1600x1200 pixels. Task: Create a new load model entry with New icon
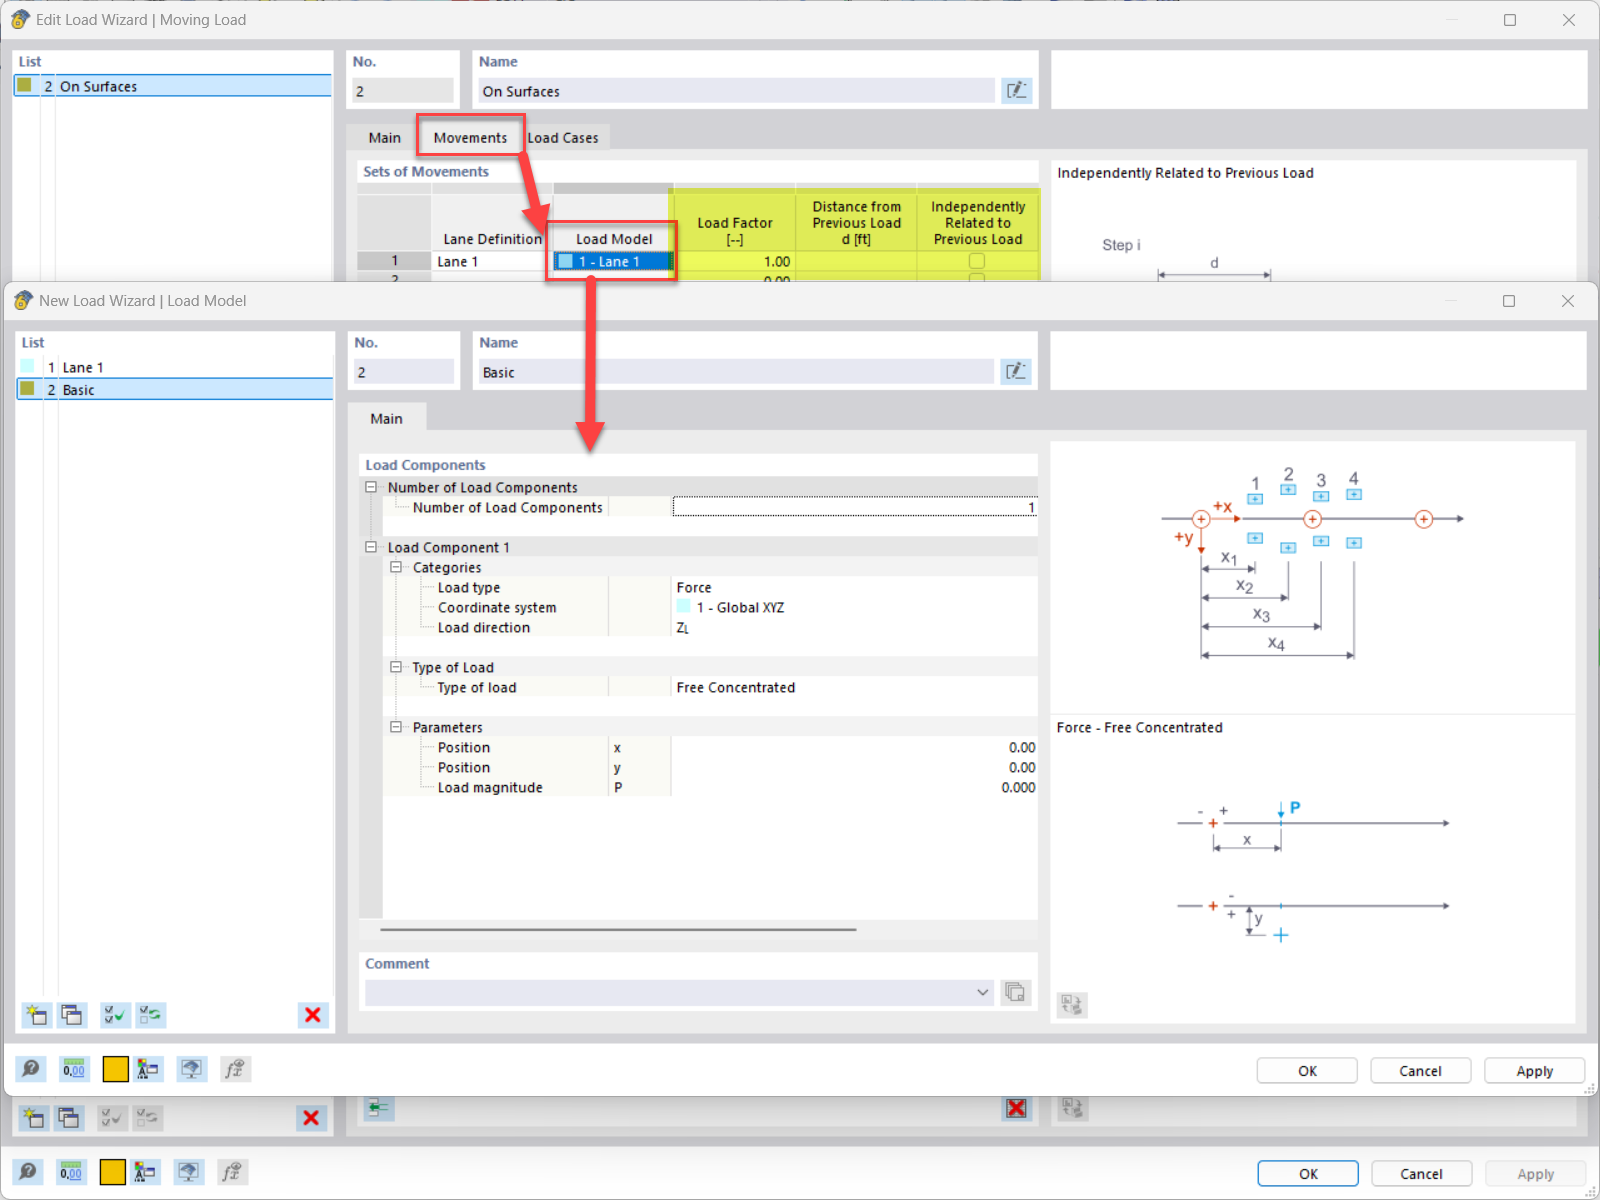coord(36,1015)
